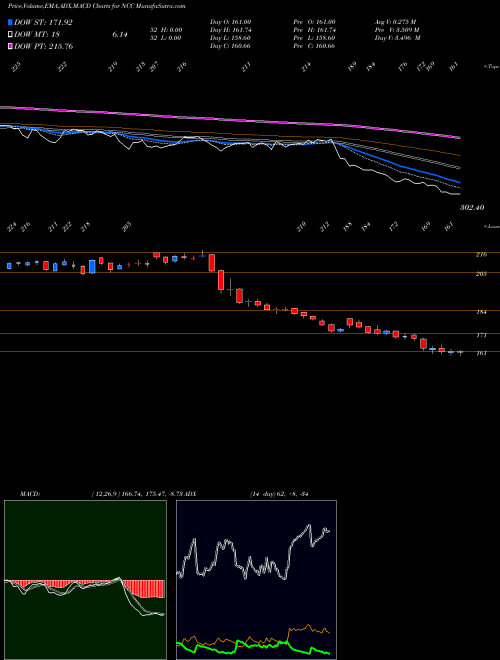This screenshot has height=660, width=500.
Task: Click the 205 value in the Lows row
Action: [127, 228]
